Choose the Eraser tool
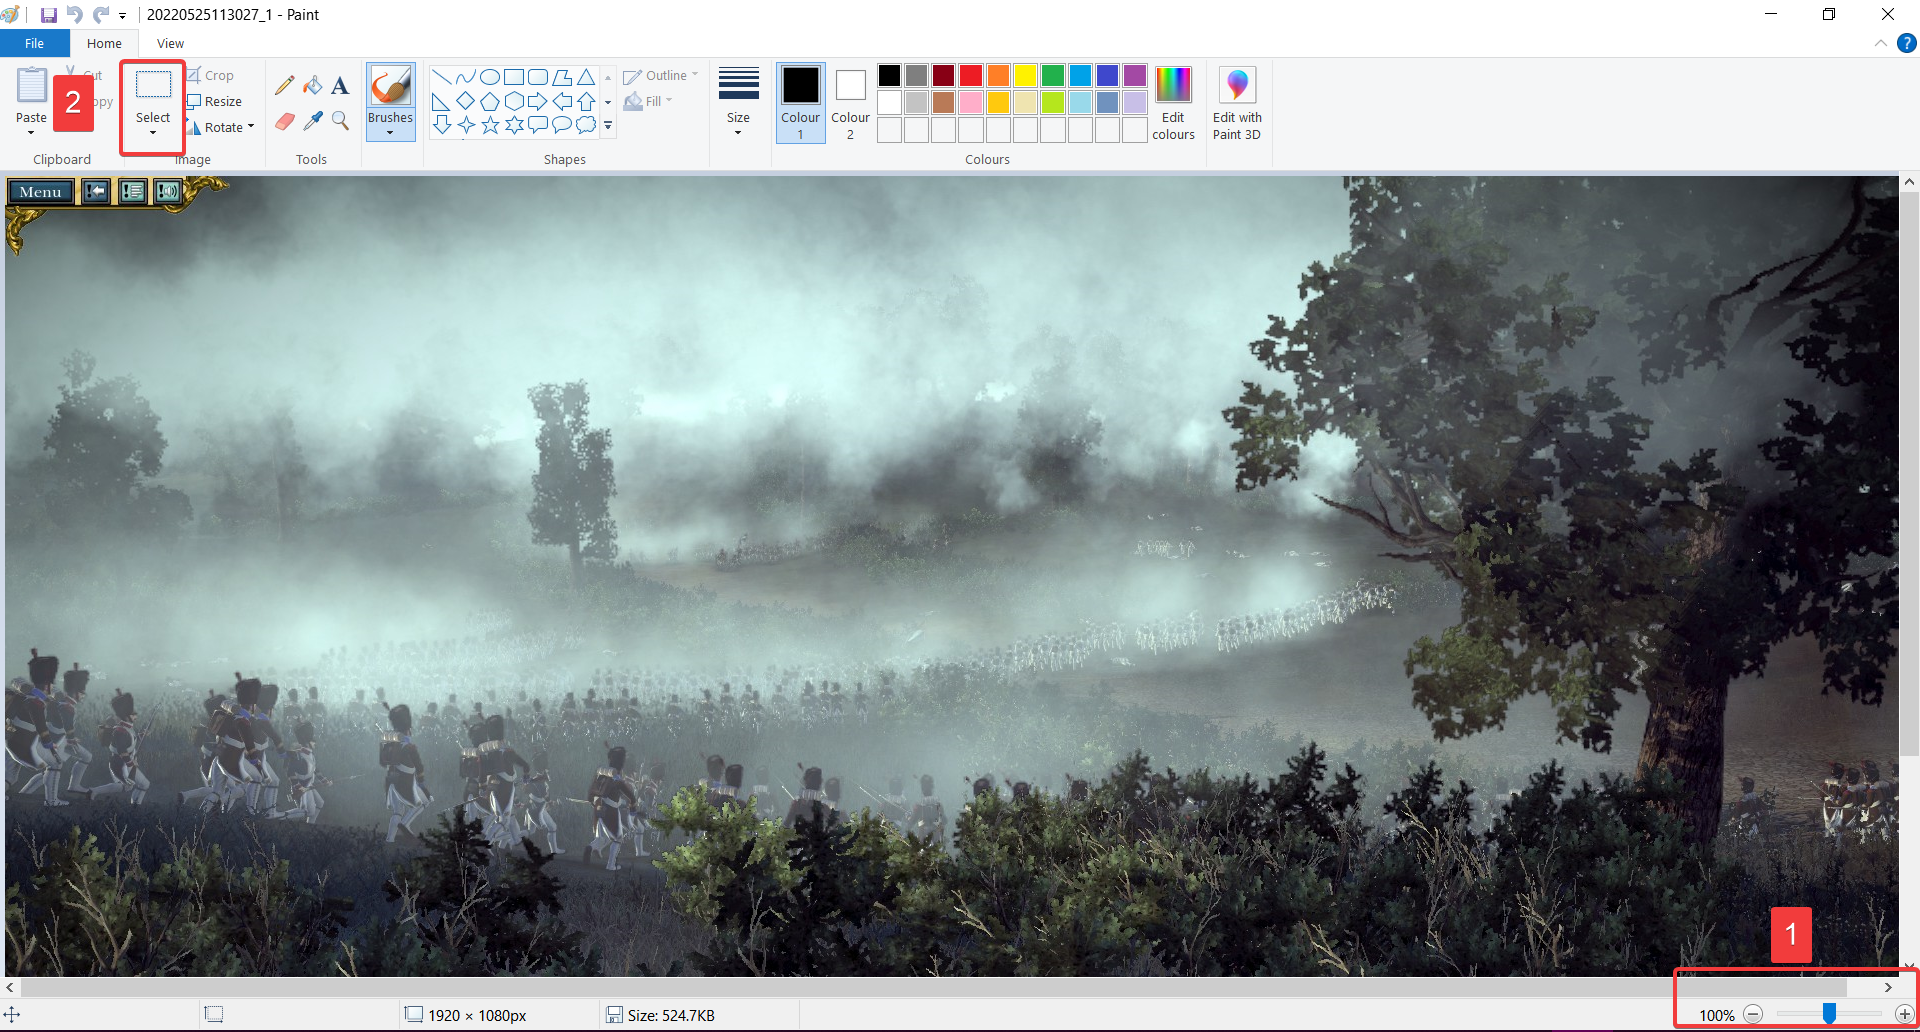Viewport: 1920px width, 1032px height. (x=285, y=121)
